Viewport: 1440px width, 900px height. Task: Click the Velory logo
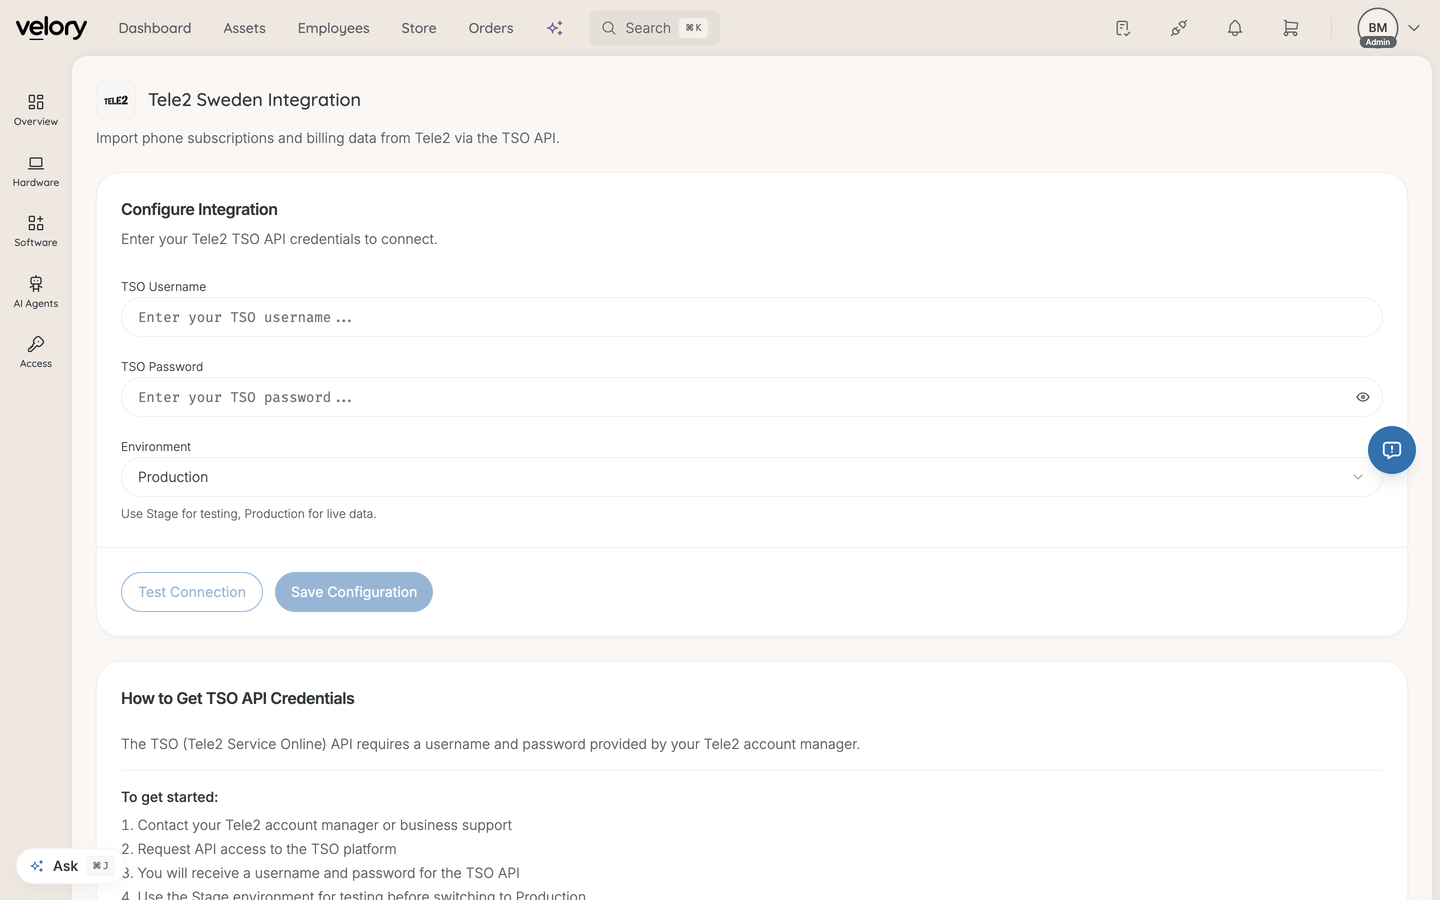(x=51, y=28)
